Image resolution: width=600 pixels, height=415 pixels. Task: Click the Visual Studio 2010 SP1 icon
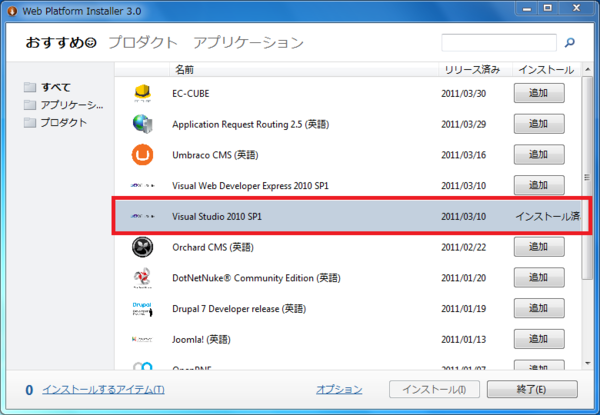click(x=142, y=216)
